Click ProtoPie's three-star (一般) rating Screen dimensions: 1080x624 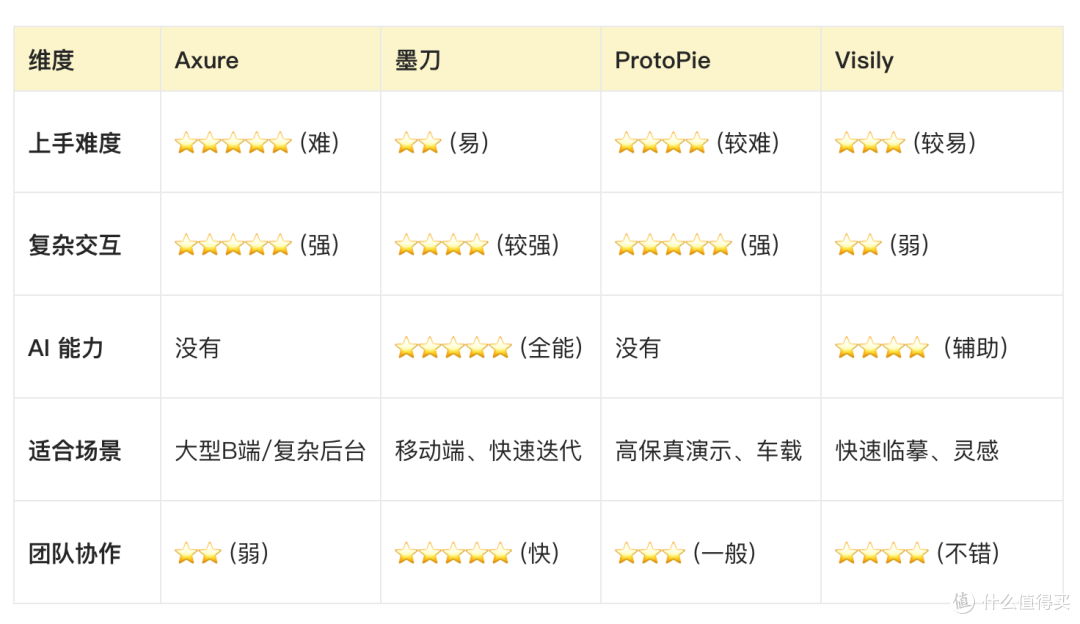[x=685, y=553]
